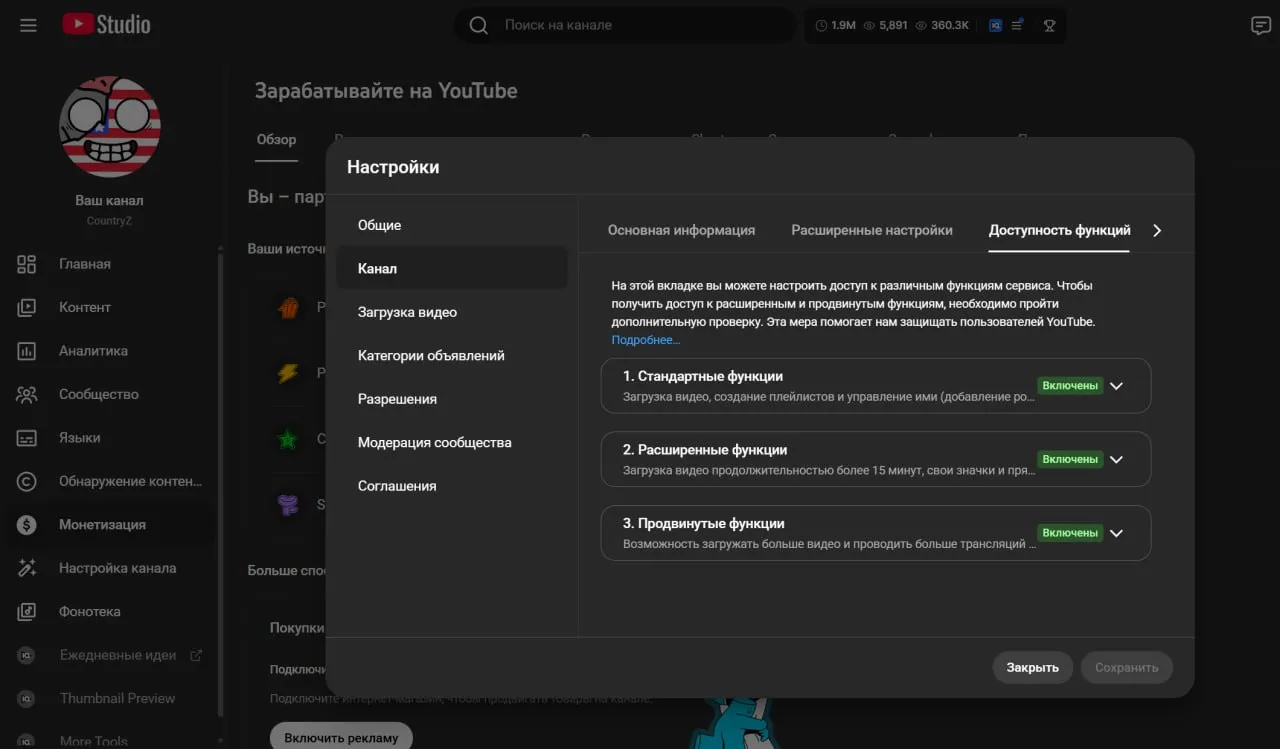1280x749 pixels.
Task: Click the Контент video icon in sidebar
Action: pyautogui.click(x=27, y=307)
